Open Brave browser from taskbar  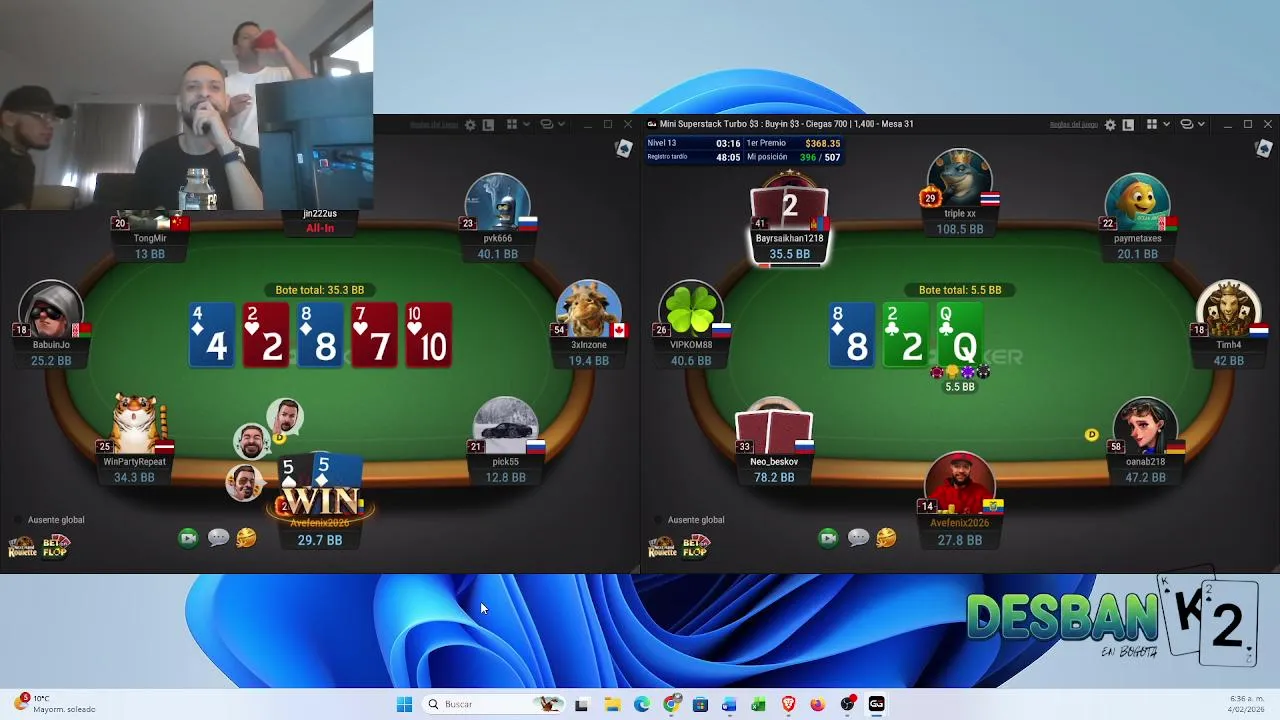tap(788, 704)
